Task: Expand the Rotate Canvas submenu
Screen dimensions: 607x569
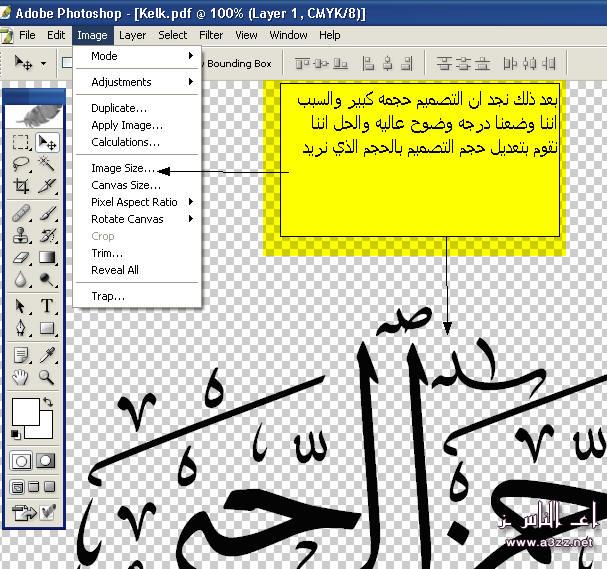Action: [x=137, y=219]
